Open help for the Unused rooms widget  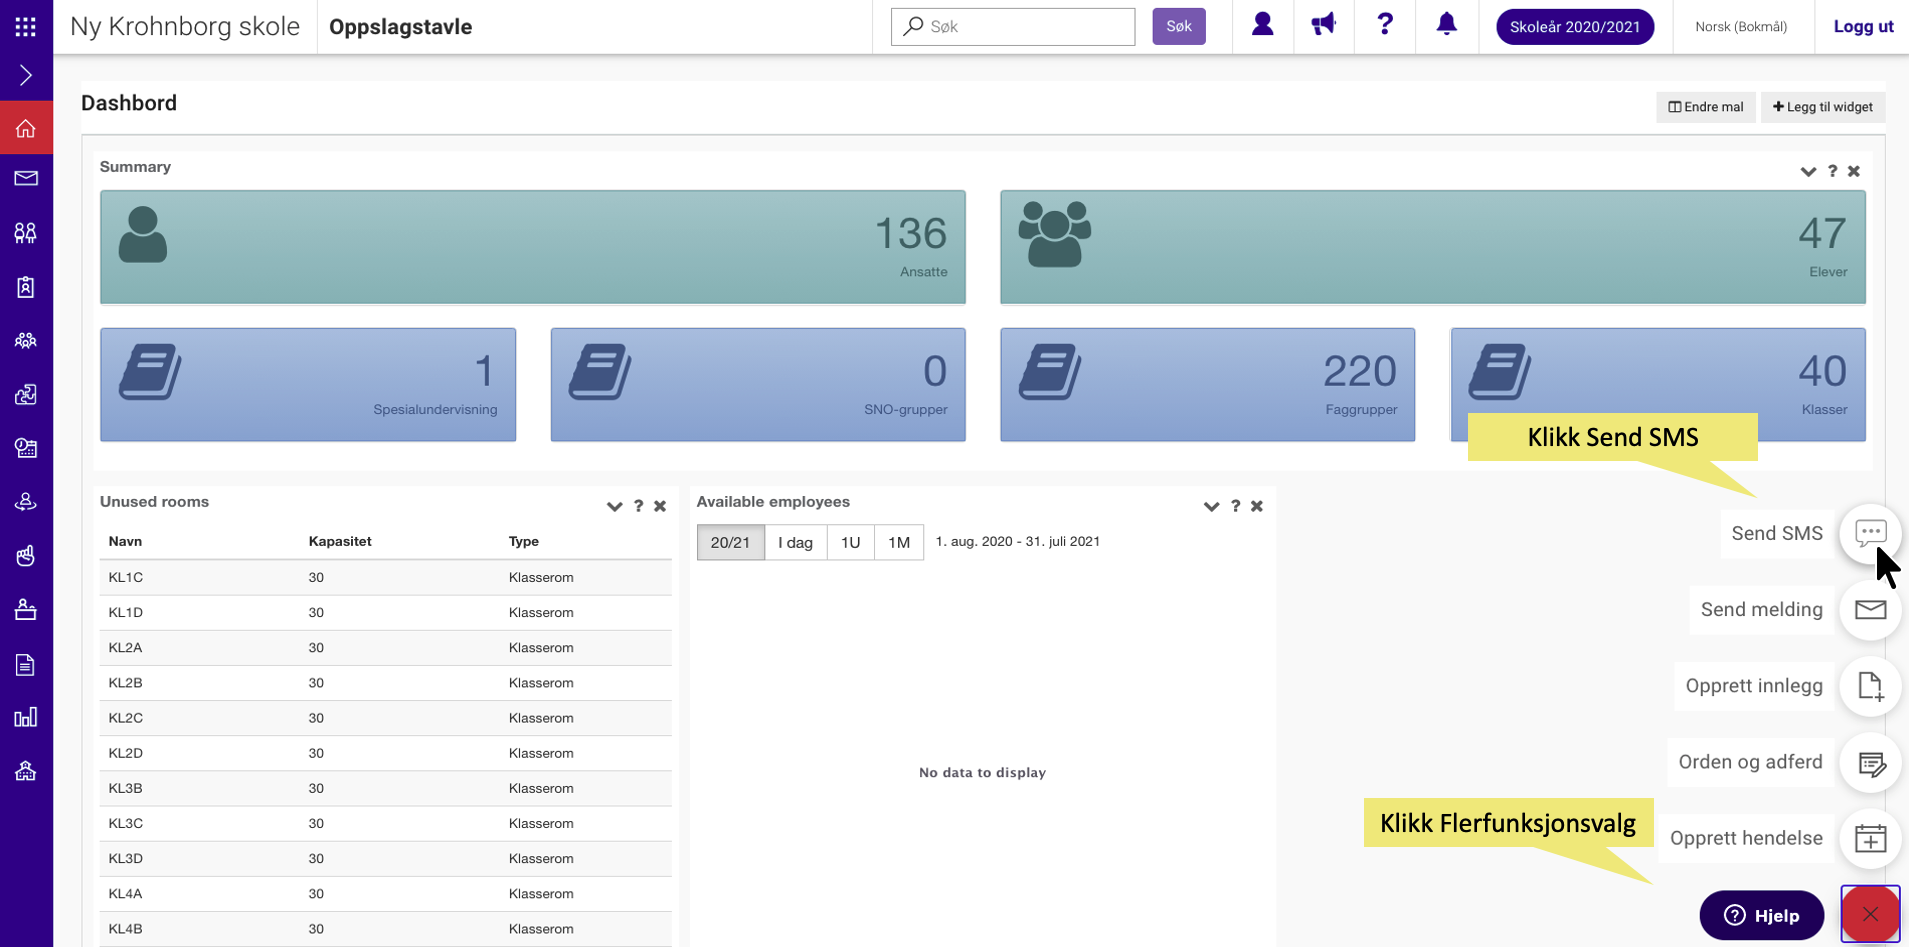pyautogui.click(x=638, y=506)
